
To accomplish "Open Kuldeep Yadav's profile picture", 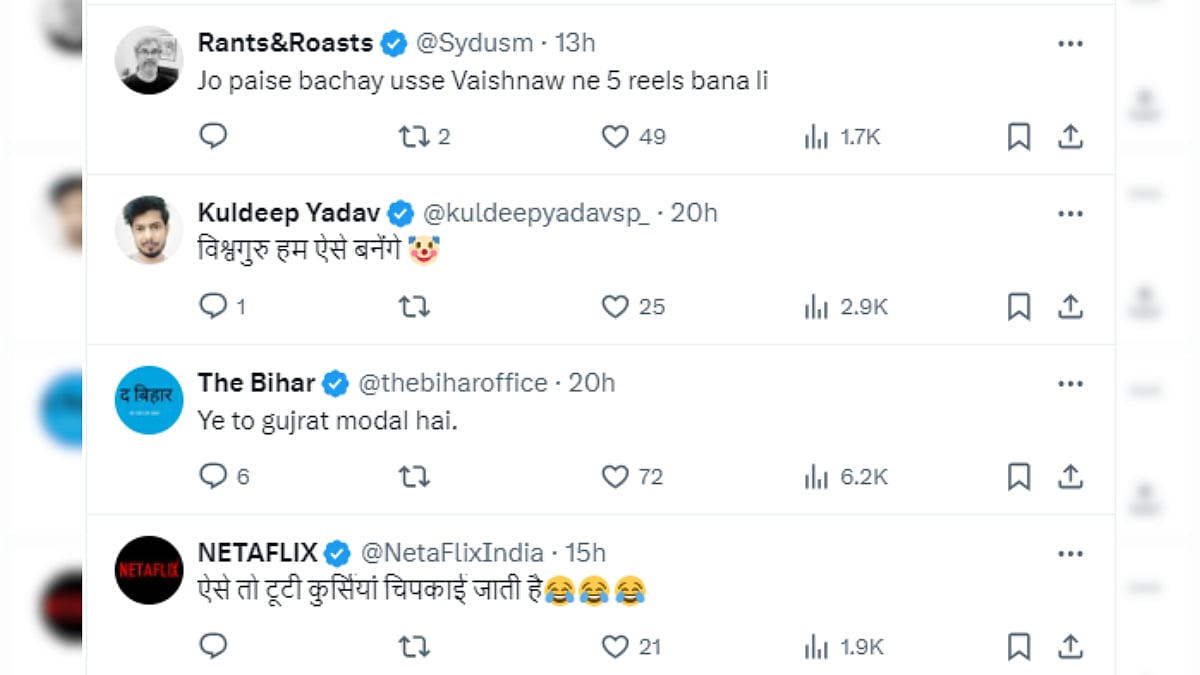I will (149, 230).
